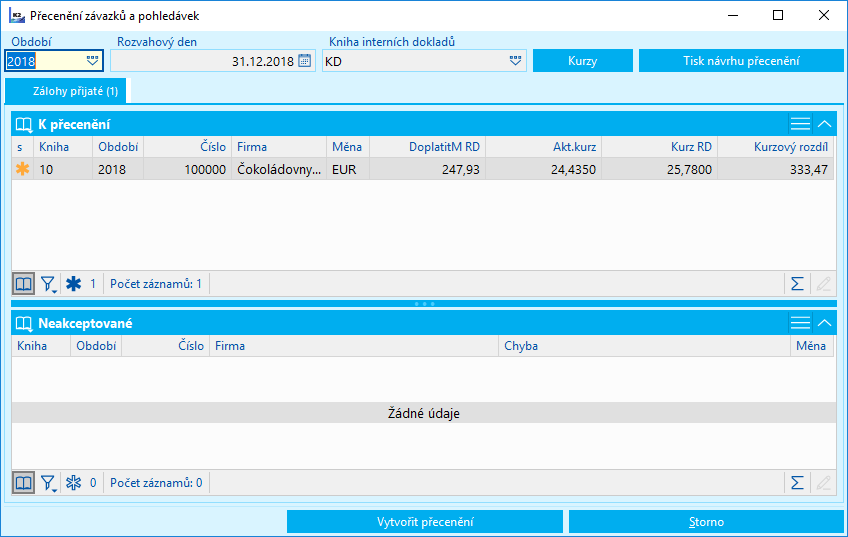Click the EUR currency cell

(x=348, y=169)
